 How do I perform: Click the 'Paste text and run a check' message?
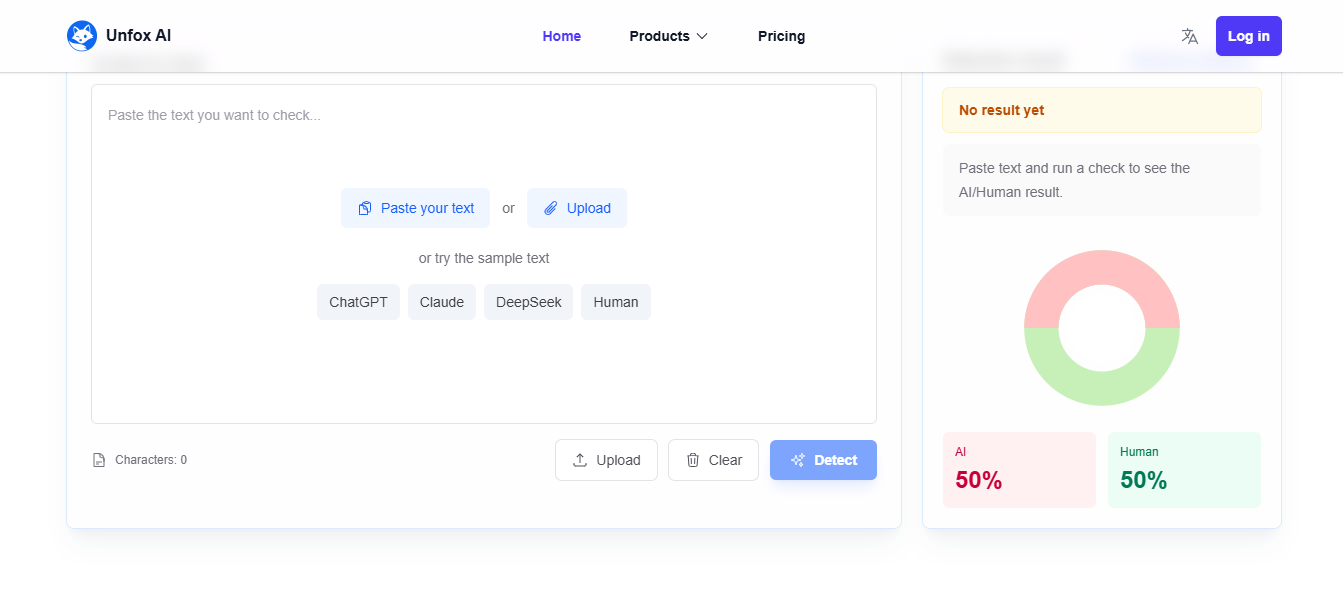click(1102, 180)
